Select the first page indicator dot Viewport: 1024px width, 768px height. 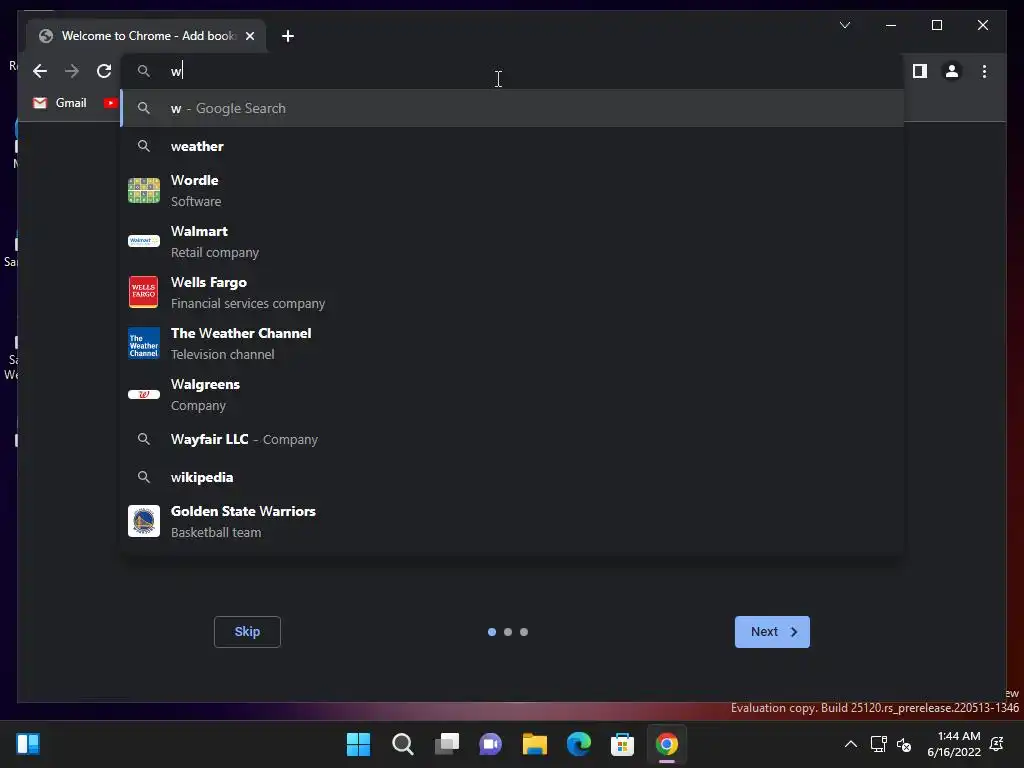492,632
